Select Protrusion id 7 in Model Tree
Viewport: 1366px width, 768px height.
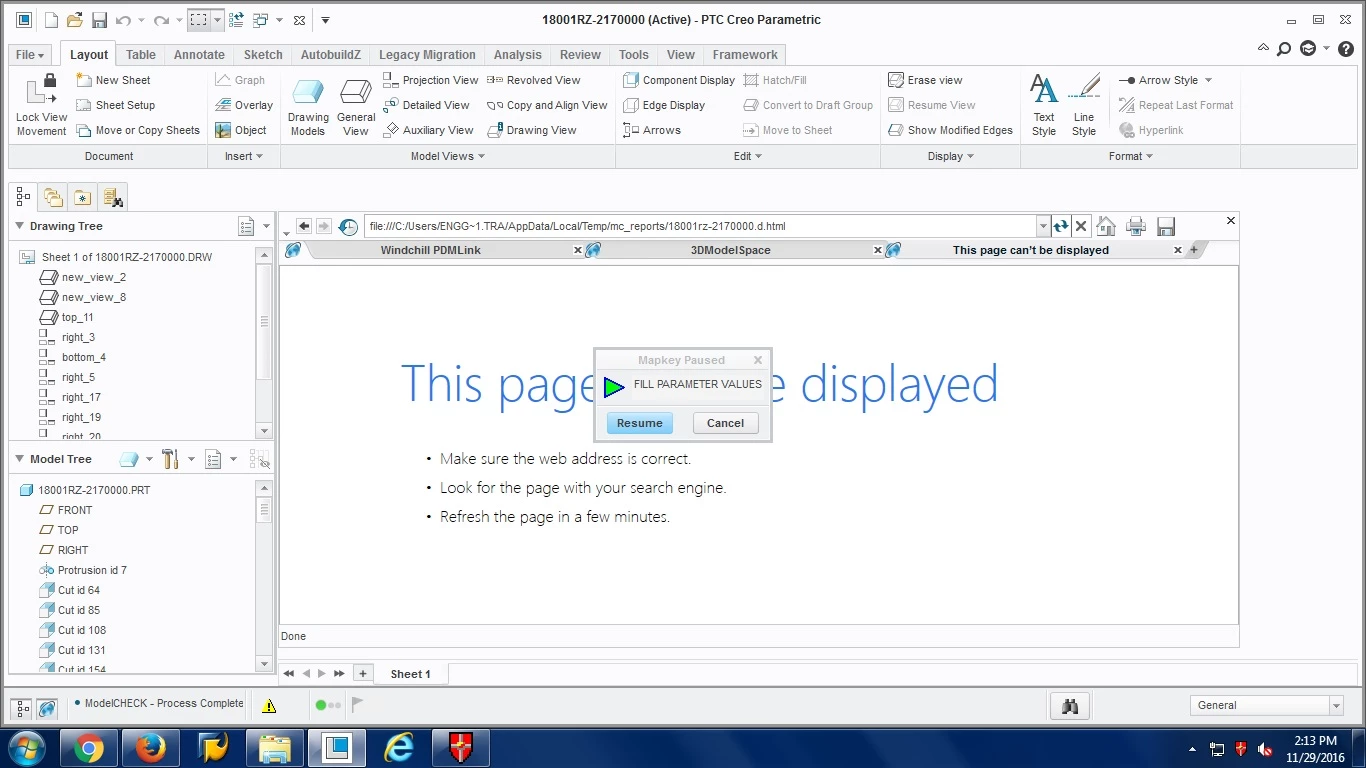pyautogui.click(x=92, y=570)
